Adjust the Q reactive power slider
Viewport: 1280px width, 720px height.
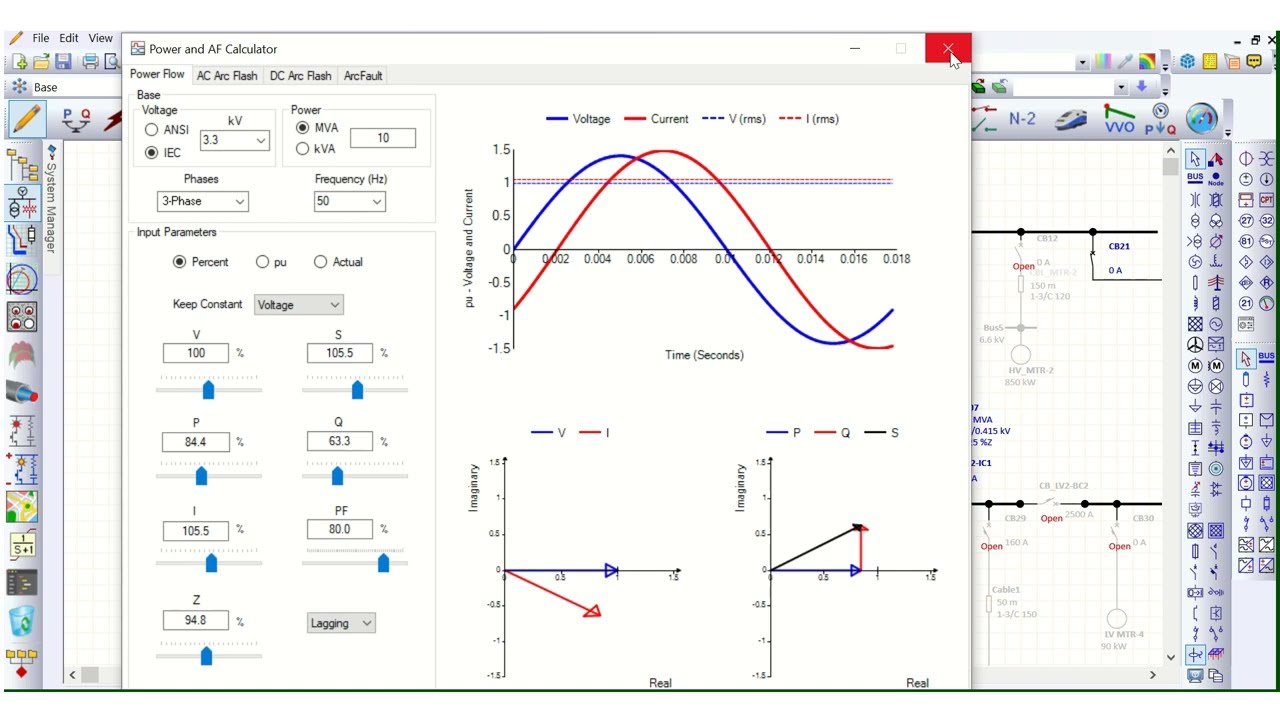click(337, 476)
